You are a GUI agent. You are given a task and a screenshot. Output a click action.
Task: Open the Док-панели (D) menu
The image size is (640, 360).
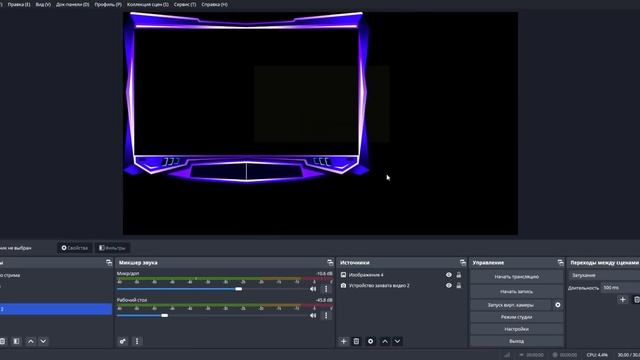tap(72, 4)
